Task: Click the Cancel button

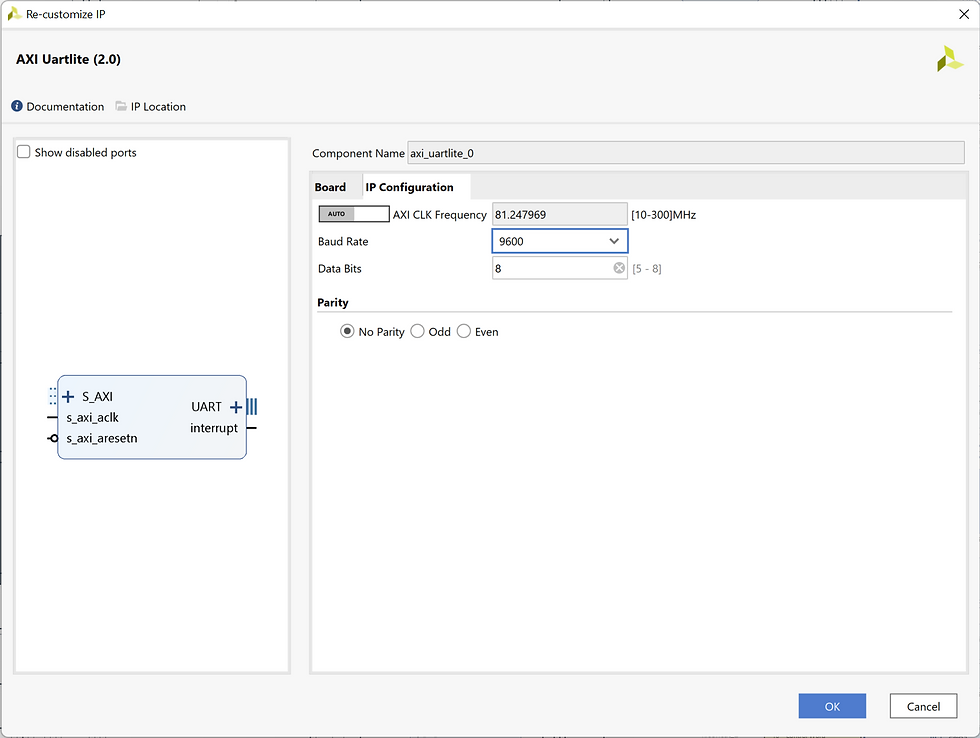Action: click(923, 706)
